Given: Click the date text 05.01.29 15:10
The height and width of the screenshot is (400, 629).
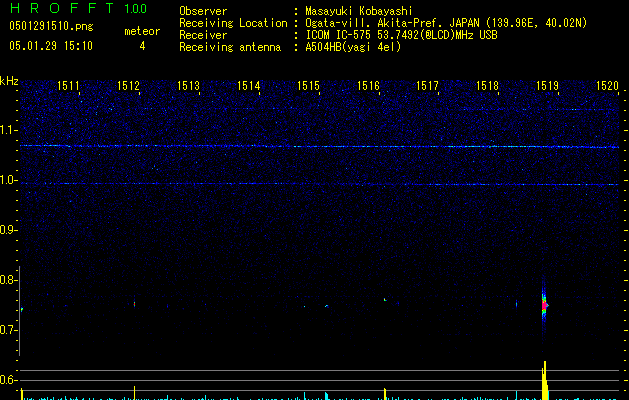Looking at the screenshot, I should [x=50, y=46].
